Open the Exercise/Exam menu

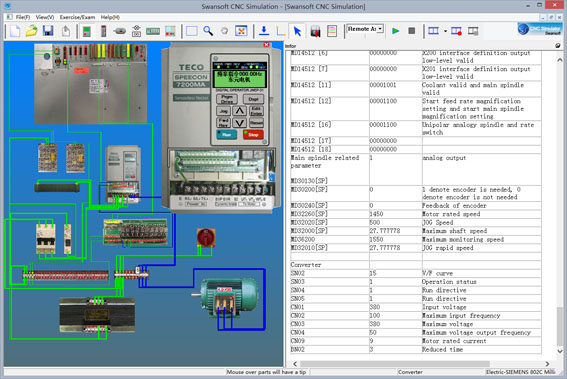(x=77, y=17)
